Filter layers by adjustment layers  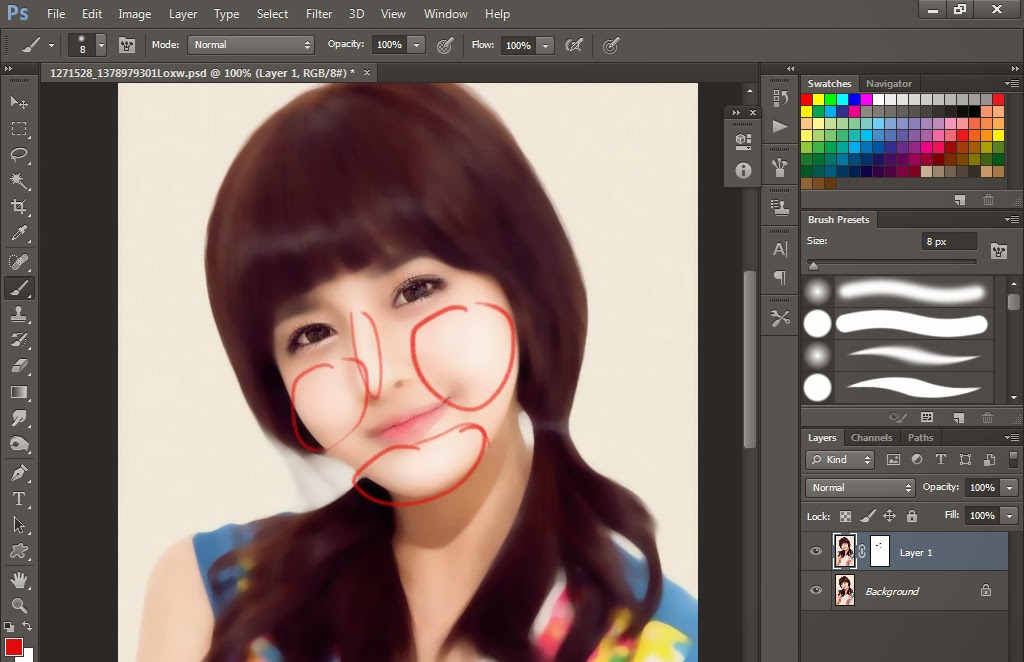917,460
